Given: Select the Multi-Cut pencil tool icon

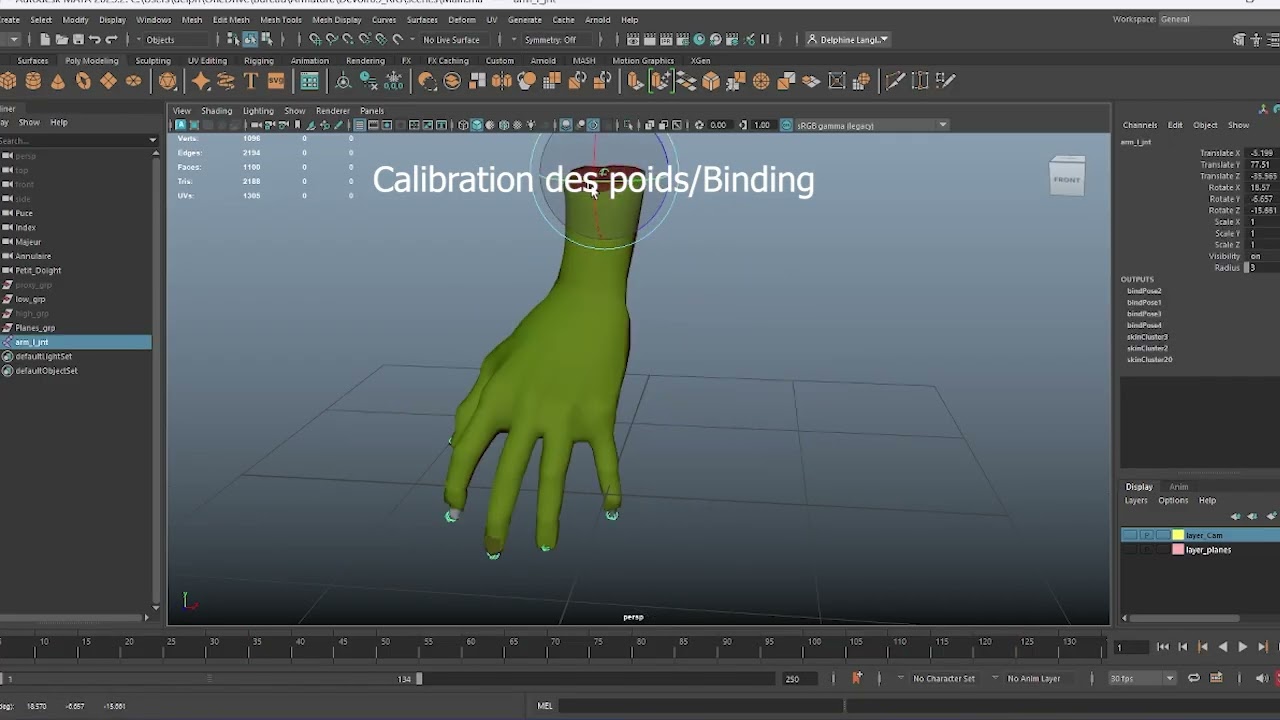Looking at the screenshot, I should tap(895, 81).
